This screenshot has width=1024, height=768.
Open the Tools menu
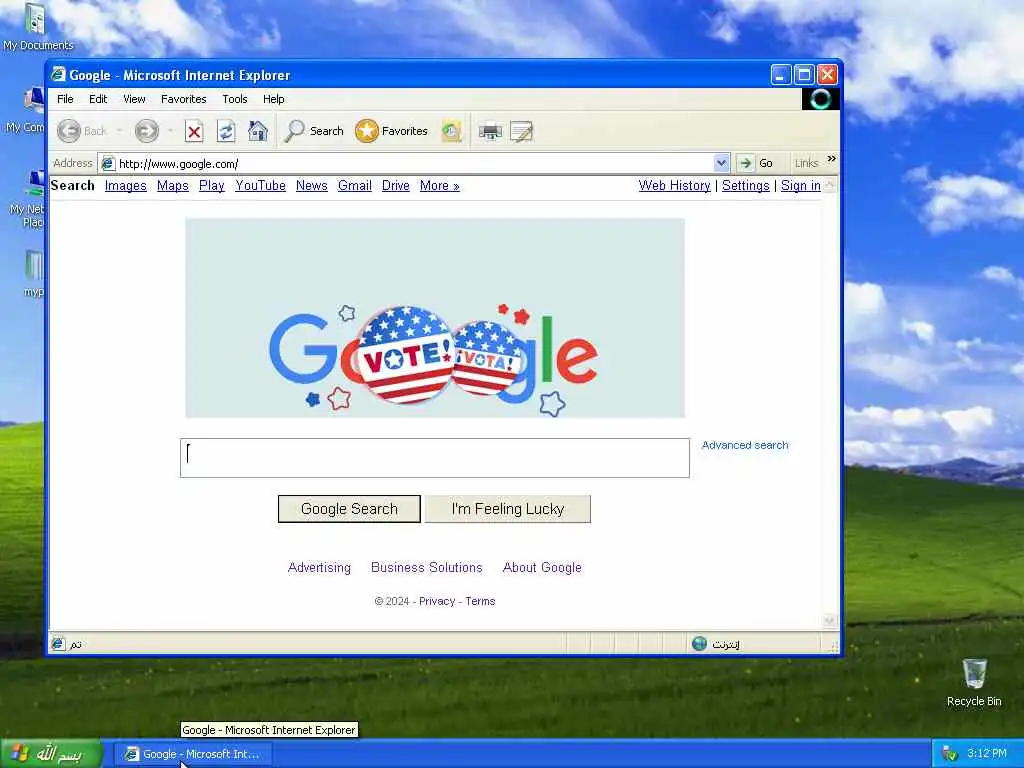pyautogui.click(x=234, y=99)
